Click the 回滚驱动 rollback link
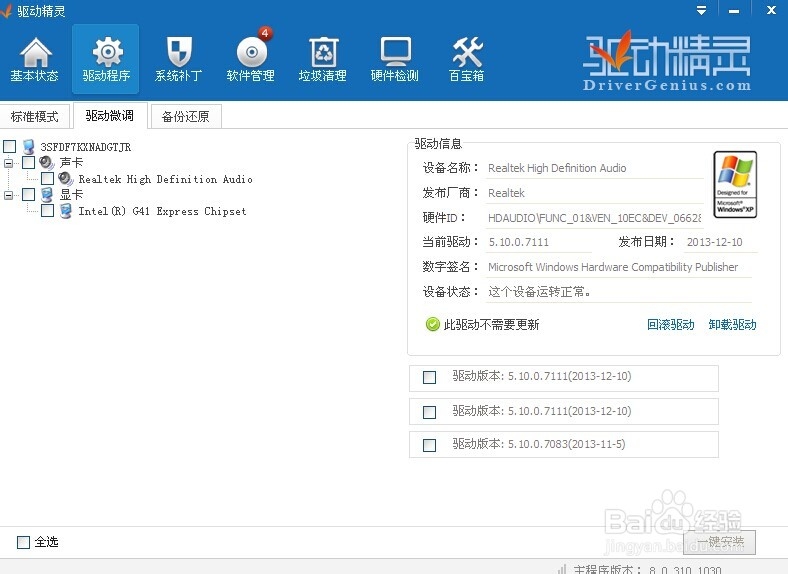 670,325
